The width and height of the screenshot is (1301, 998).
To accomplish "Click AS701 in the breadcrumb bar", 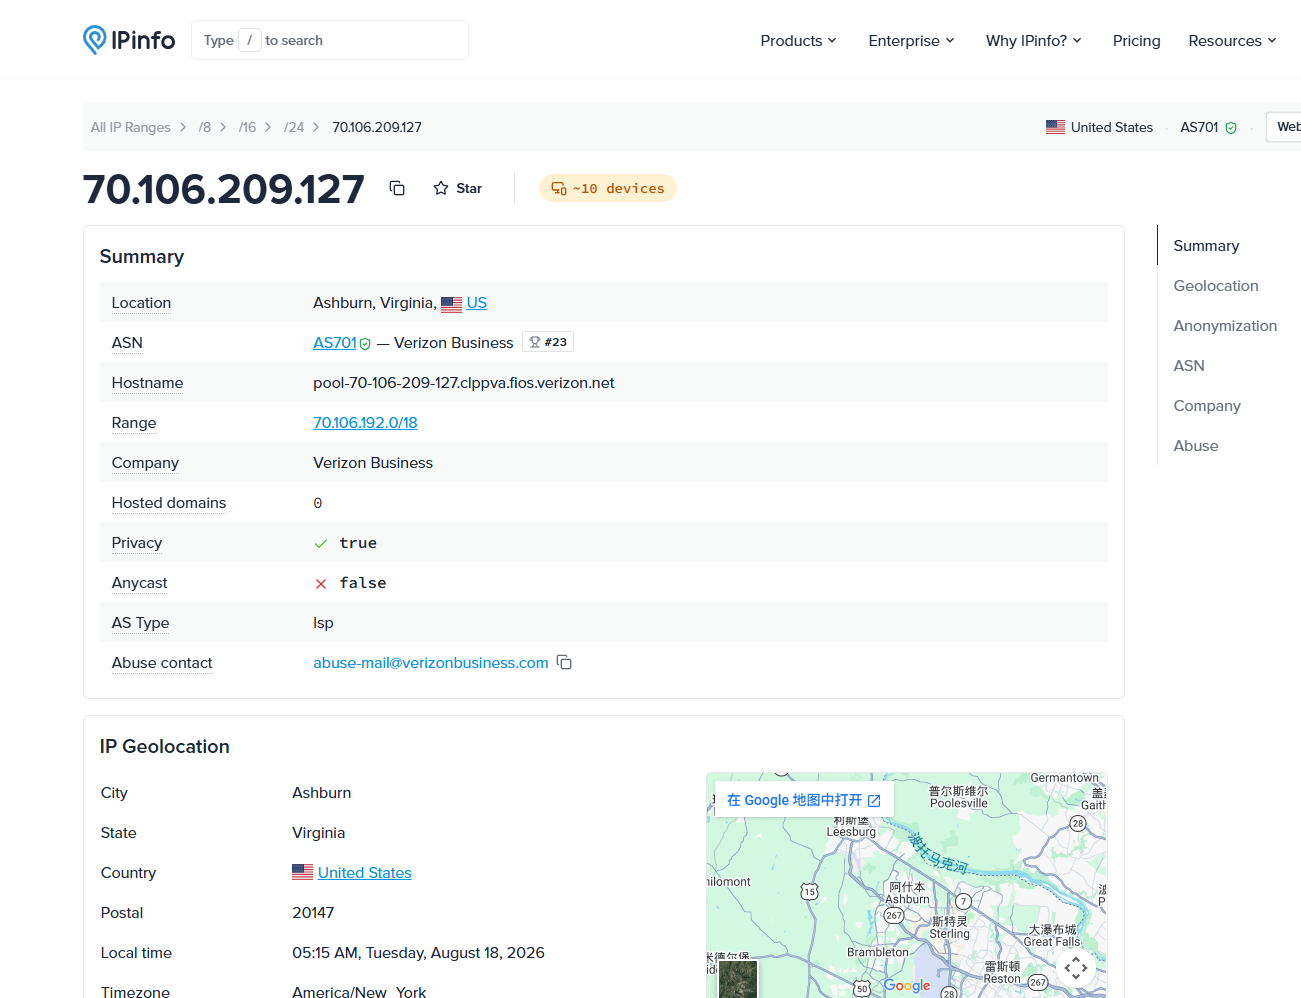I will pos(1199,127).
